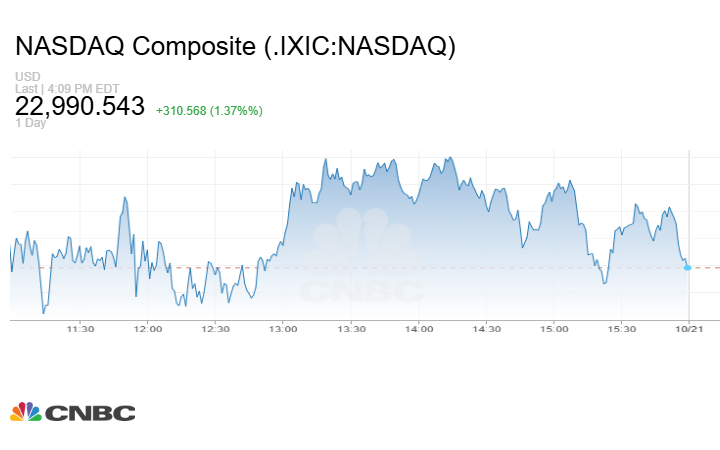This screenshot has height=450, width=720.
Task: Click the 13:00 time axis label
Action: pyautogui.click(x=283, y=329)
